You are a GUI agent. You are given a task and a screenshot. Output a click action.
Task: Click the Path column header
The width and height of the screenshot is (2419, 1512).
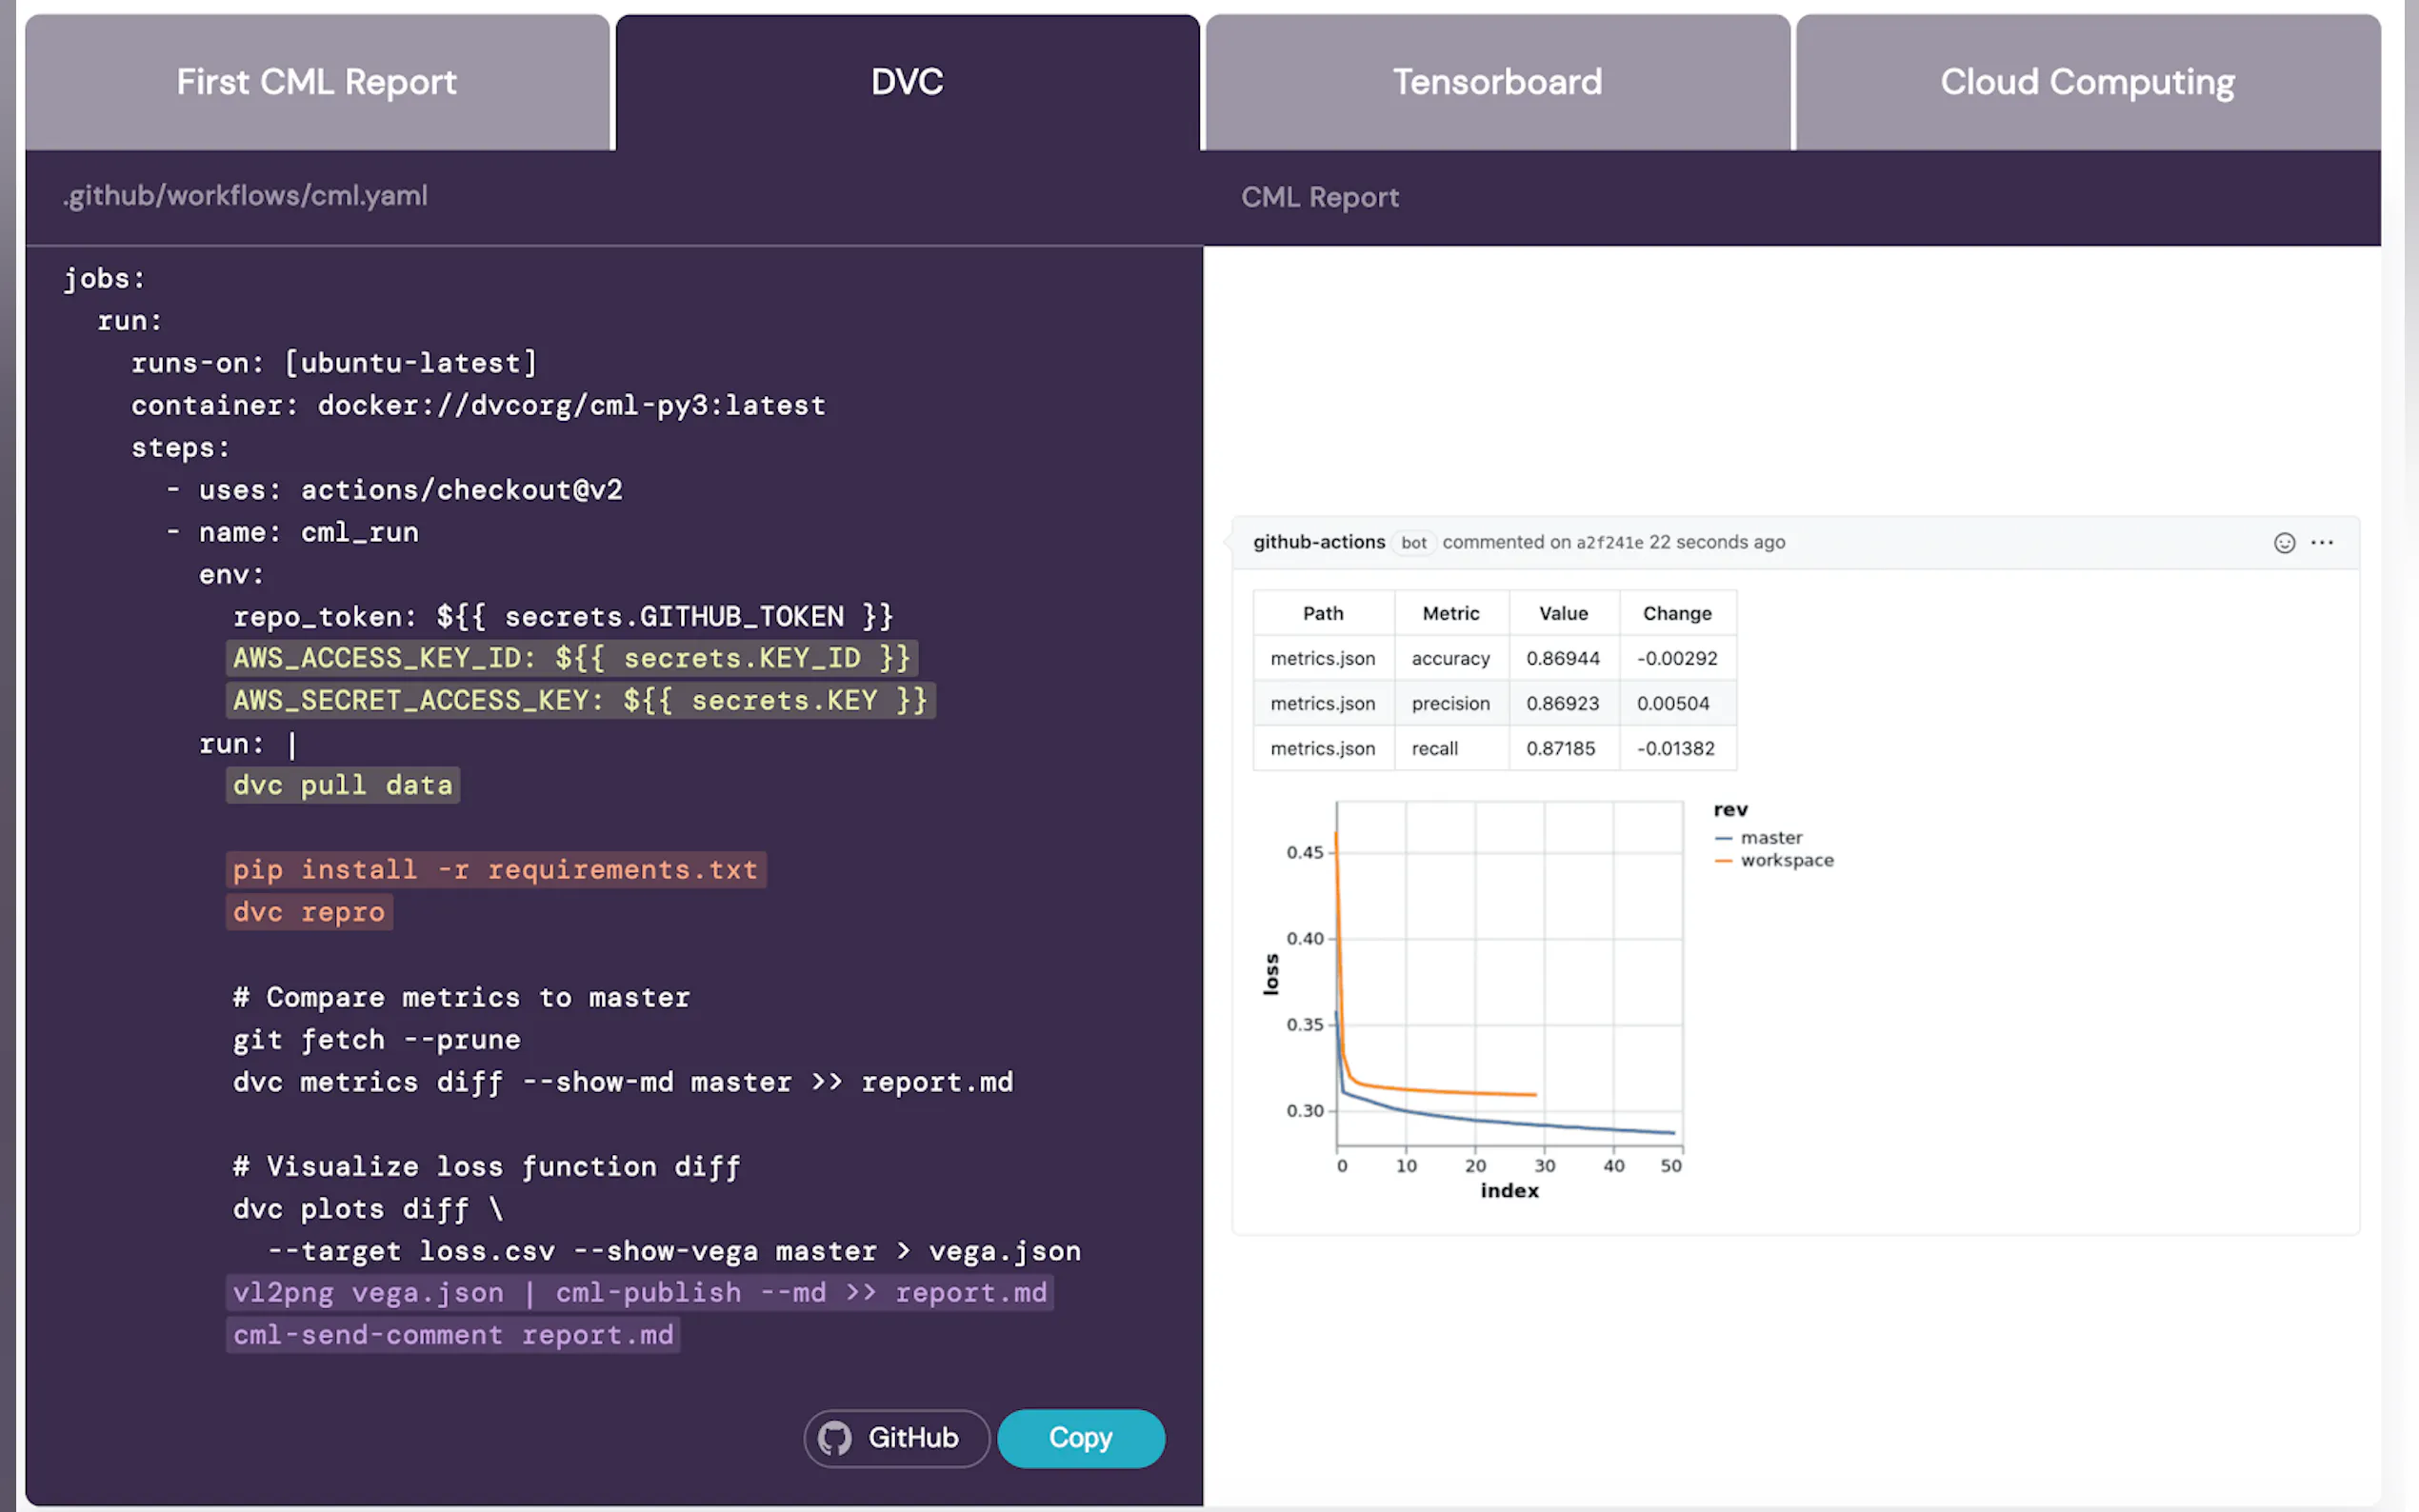(1322, 613)
